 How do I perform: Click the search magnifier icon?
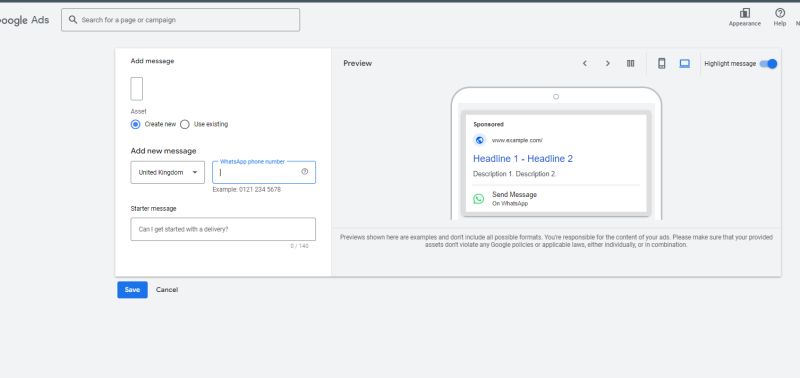tap(73, 19)
